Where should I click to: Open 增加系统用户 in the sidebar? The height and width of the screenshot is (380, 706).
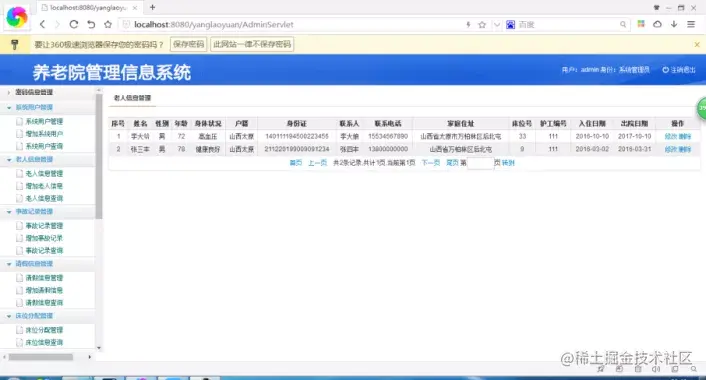(44, 134)
